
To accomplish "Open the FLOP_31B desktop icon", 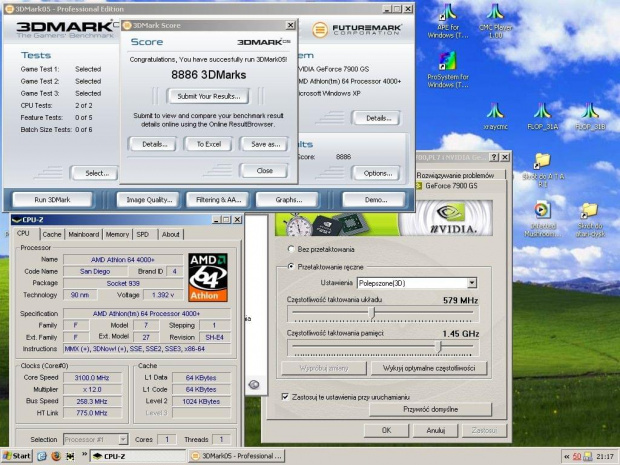I will tap(590, 116).
